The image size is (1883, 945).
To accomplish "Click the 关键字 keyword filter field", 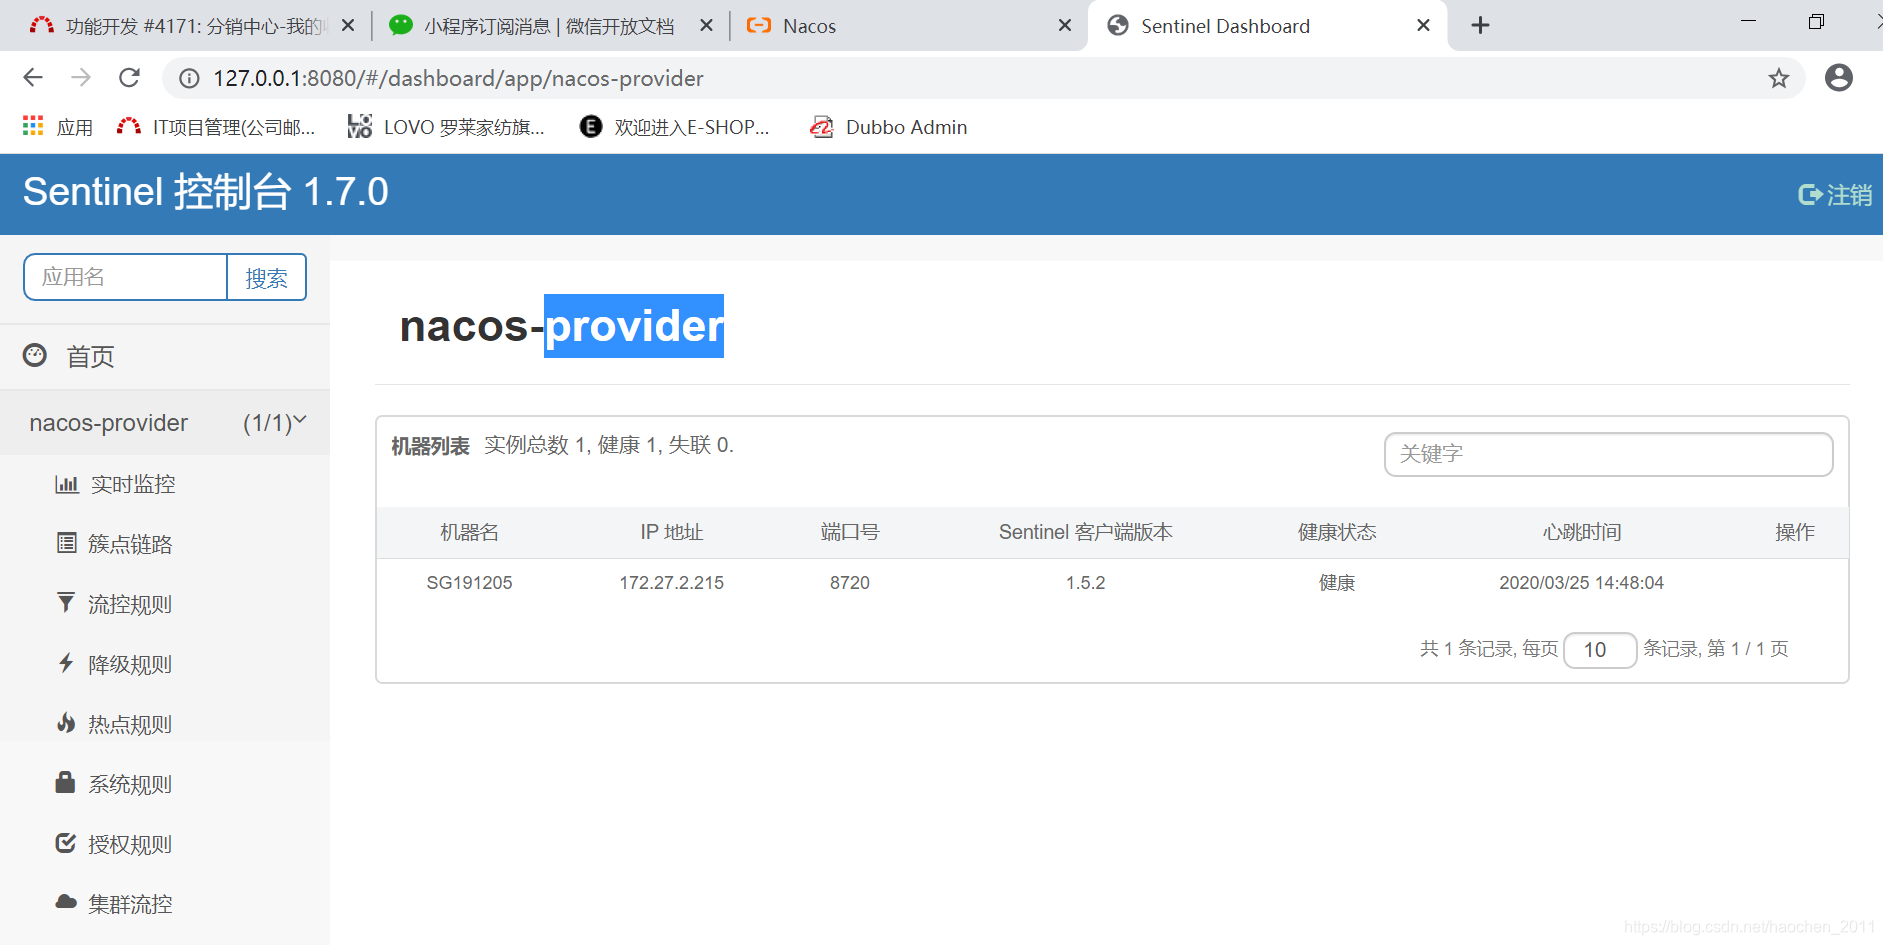I will (x=1607, y=454).
